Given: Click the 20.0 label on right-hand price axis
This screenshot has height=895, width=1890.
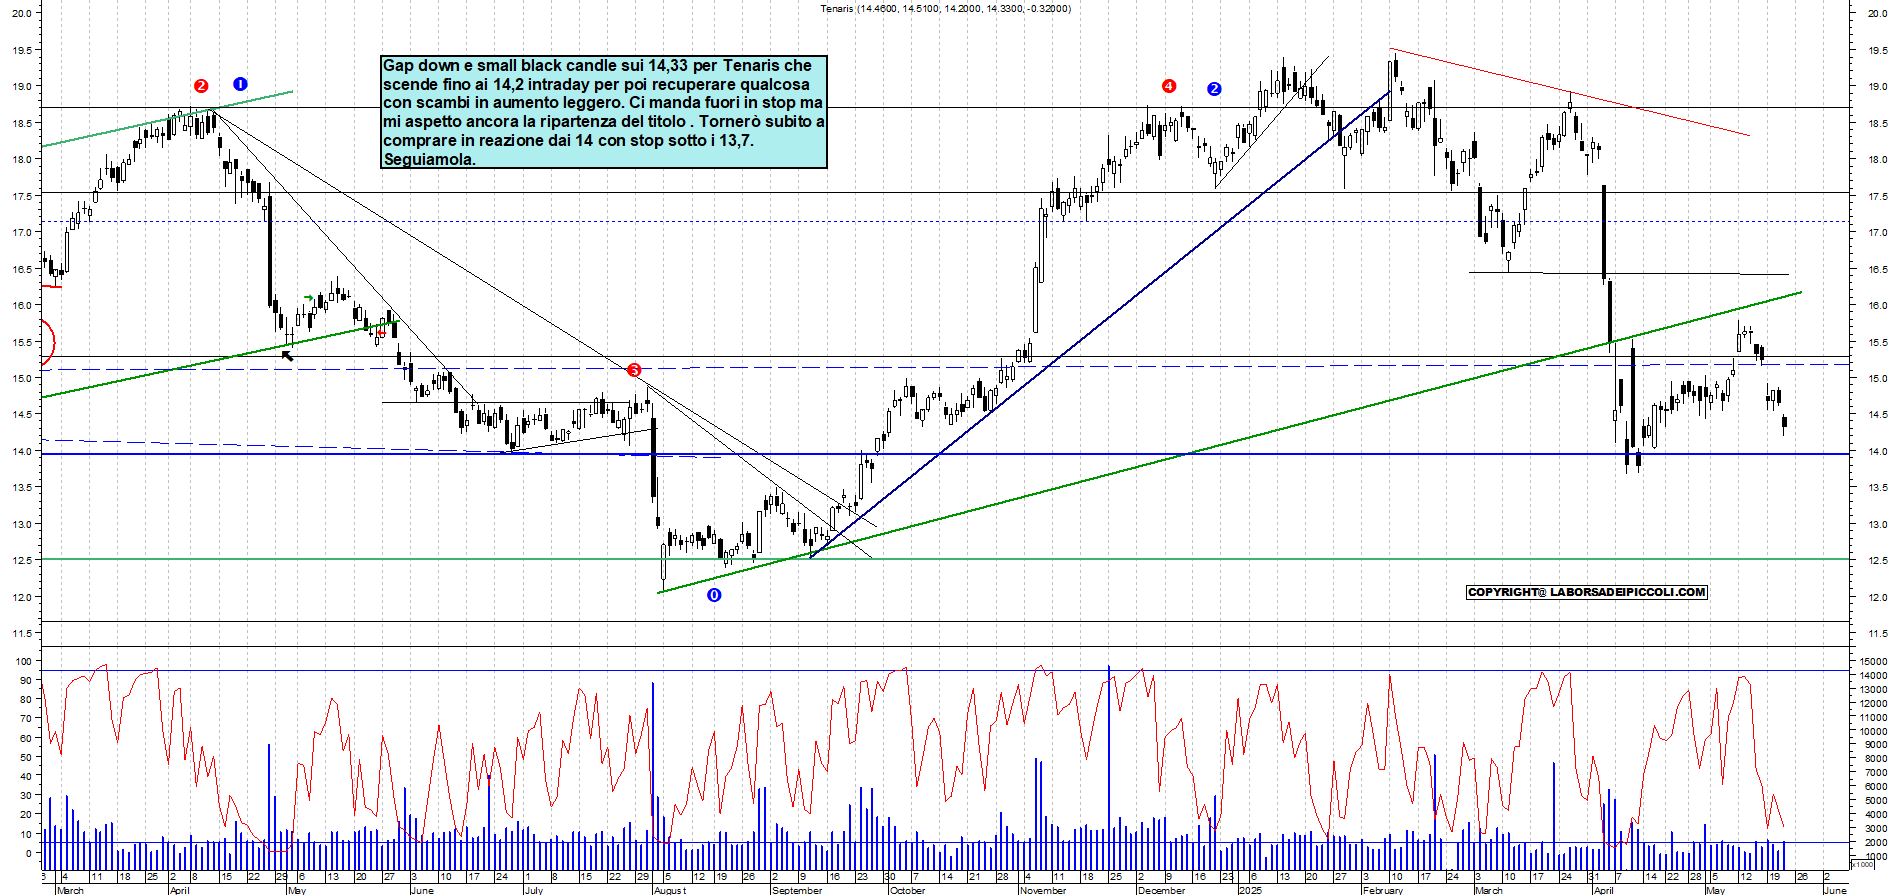Looking at the screenshot, I should 1877,13.
